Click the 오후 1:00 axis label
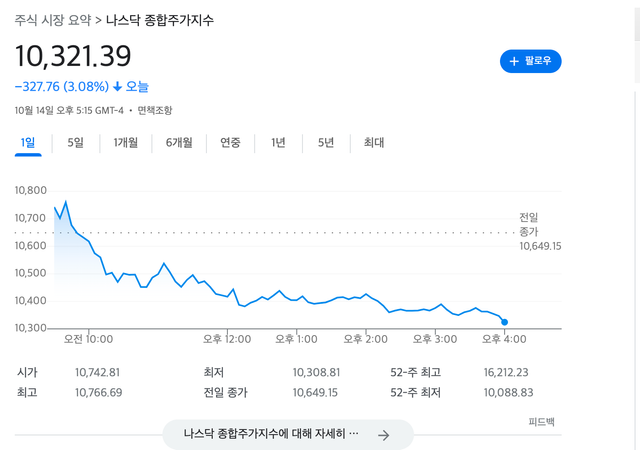640x450 pixels. tap(296, 339)
